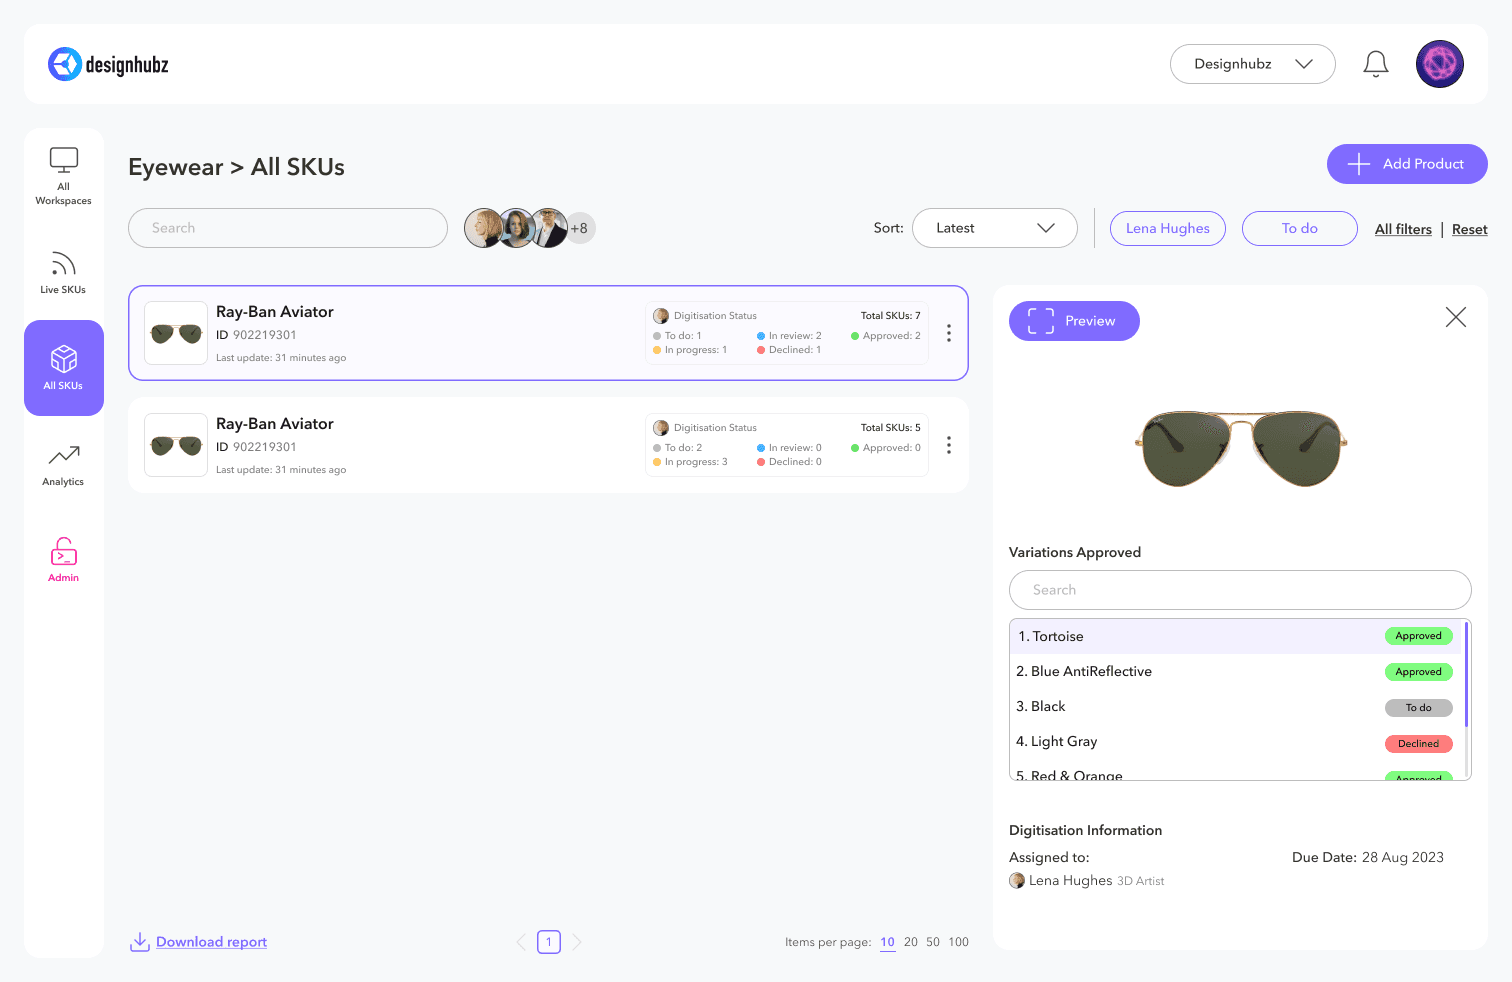Click the +8 more members badge
1512x982 pixels.
tap(579, 228)
